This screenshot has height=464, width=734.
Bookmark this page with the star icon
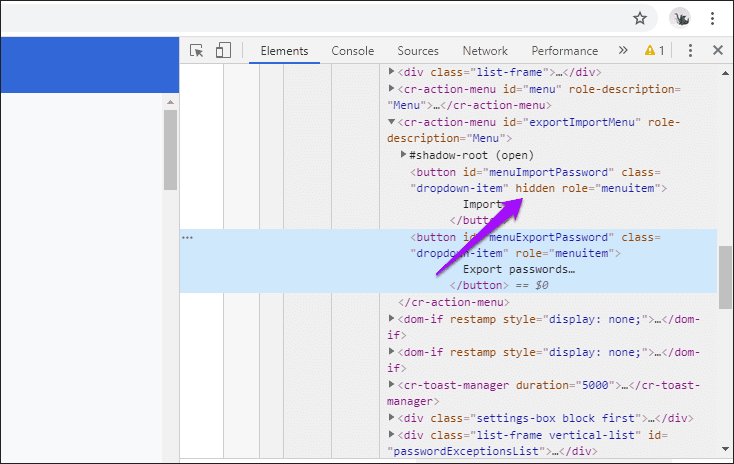point(639,18)
